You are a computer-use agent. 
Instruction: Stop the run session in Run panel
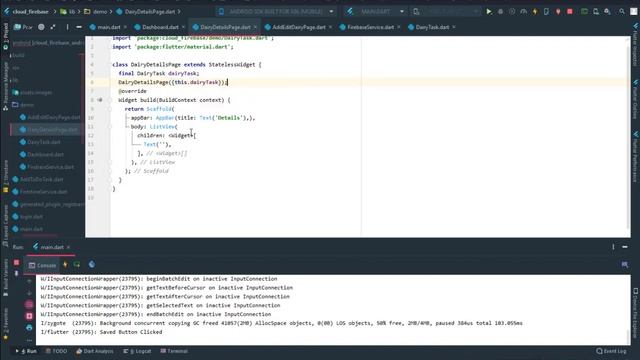(x=16, y=262)
